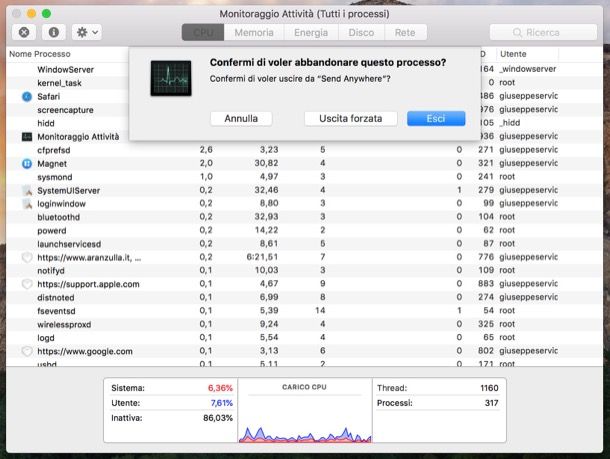
Task: Click PID 776 in aranzulla row
Action: pos(486,257)
